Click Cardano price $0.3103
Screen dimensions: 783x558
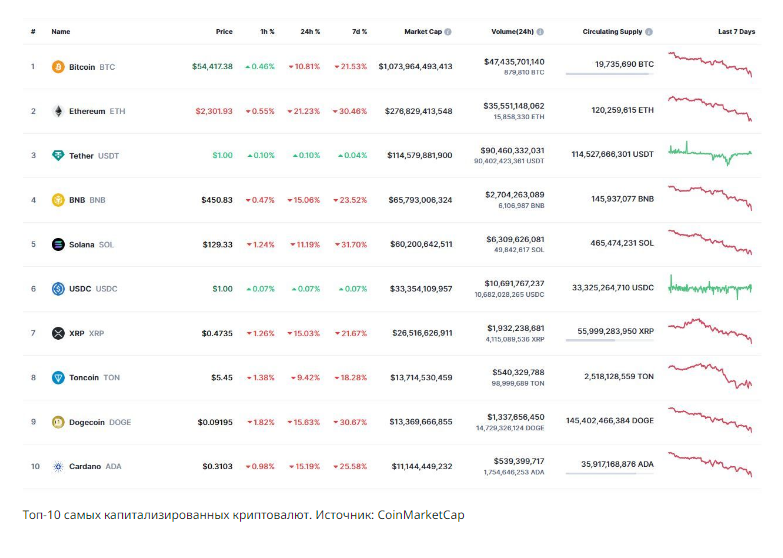click(217, 467)
